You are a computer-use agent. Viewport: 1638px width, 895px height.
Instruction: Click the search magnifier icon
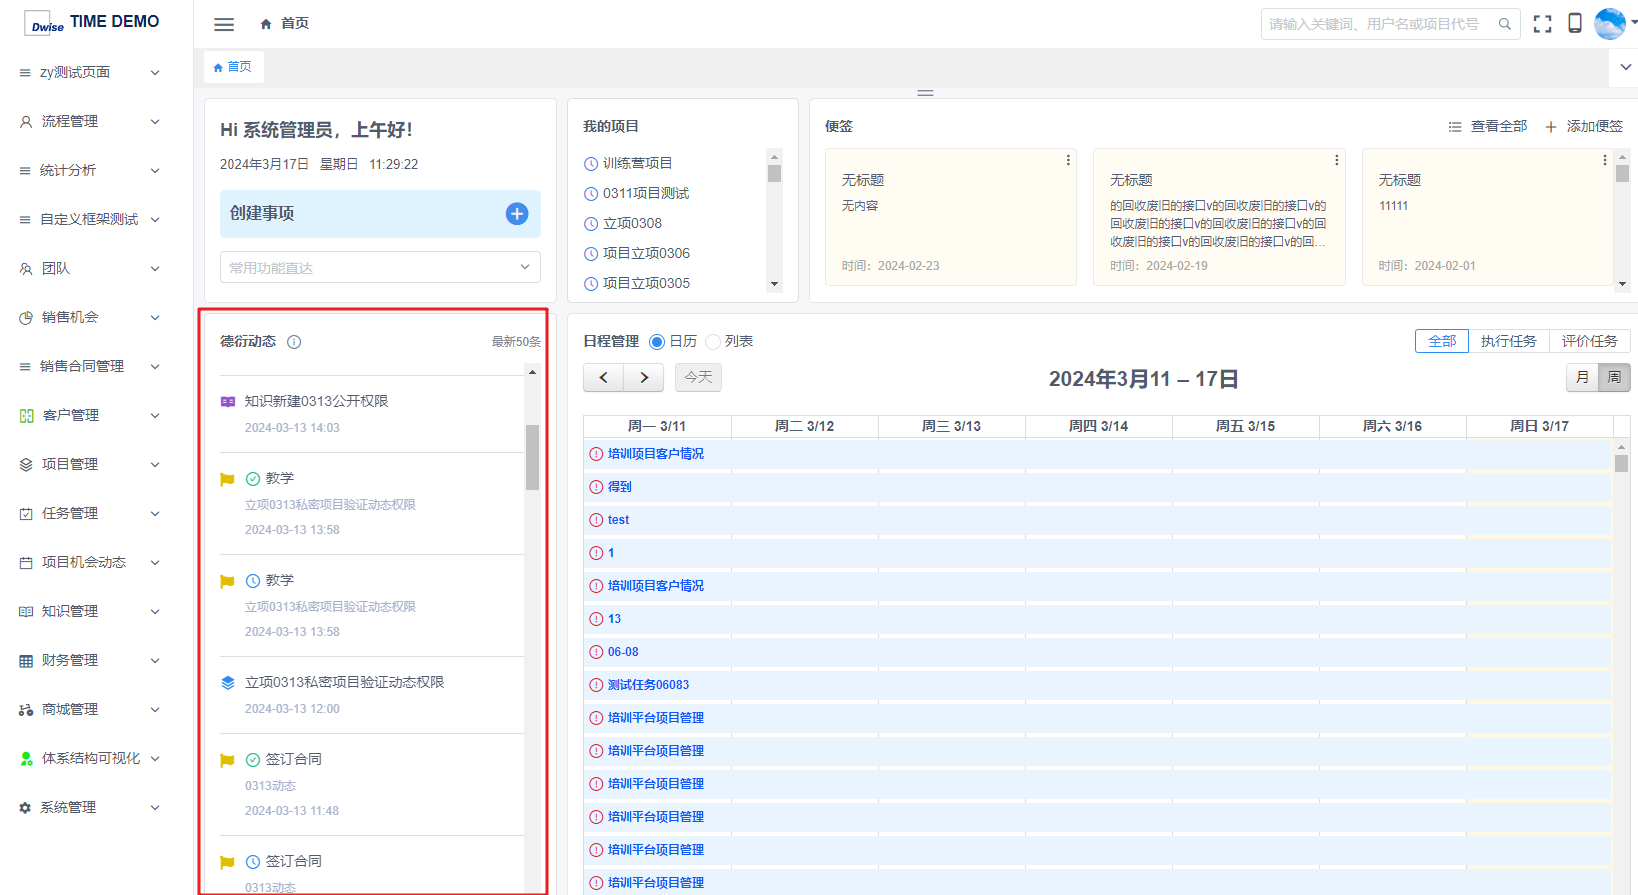1504,24
